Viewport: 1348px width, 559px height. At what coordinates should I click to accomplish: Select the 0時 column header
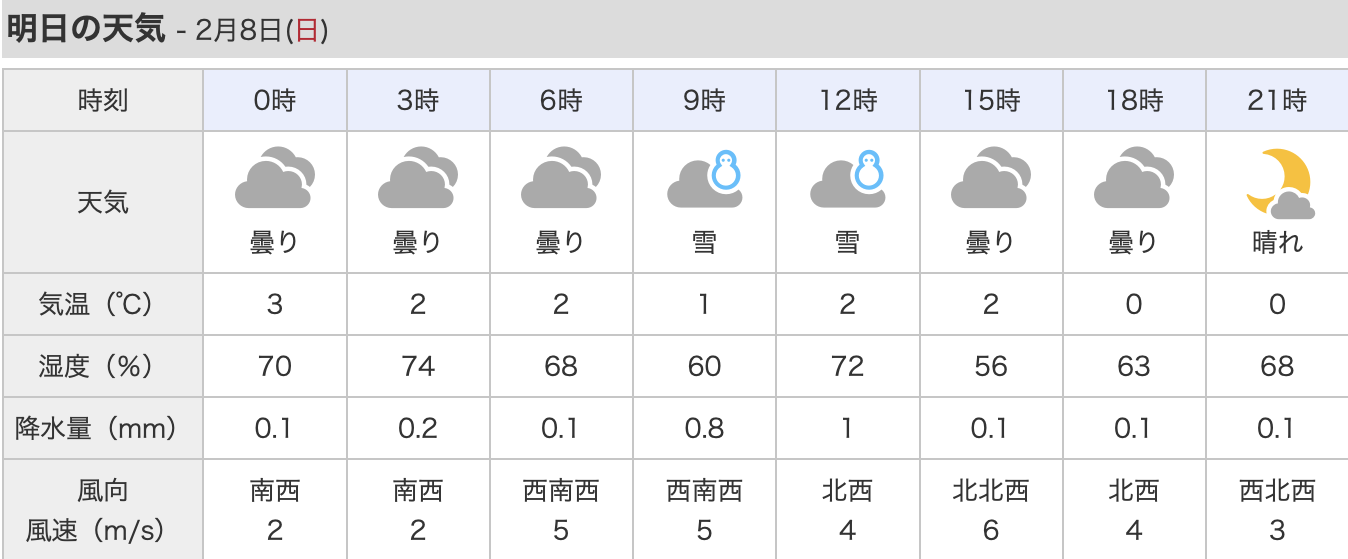(275, 100)
